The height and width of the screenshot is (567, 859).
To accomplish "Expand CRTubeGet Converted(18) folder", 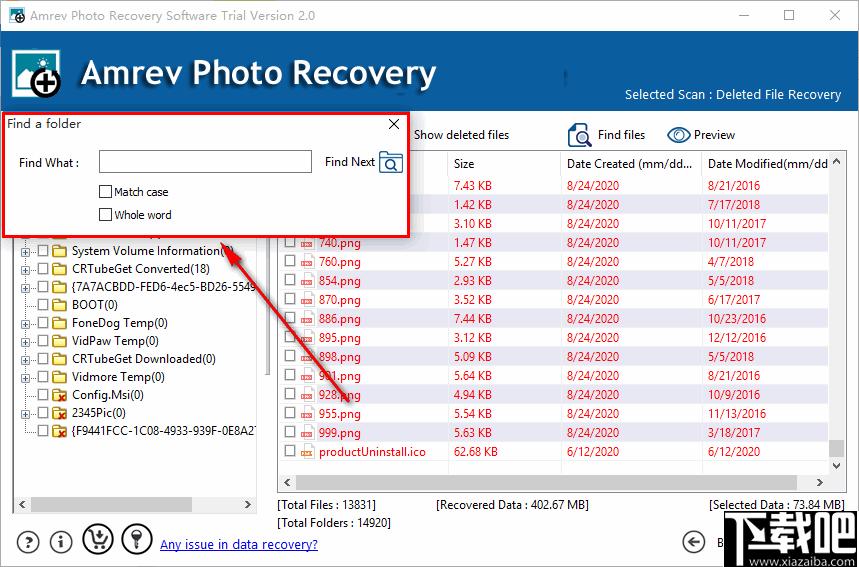I will click(25, 271).
